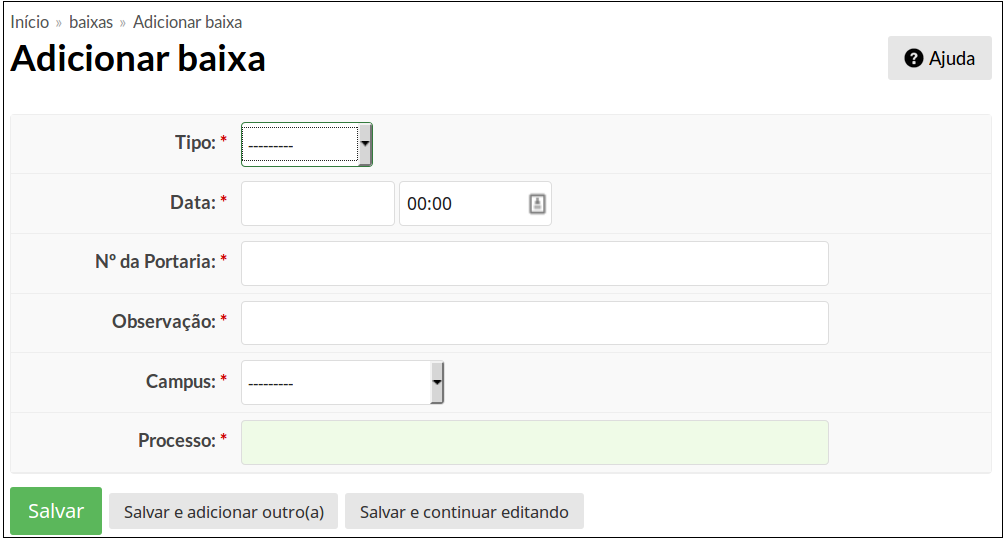Click the Data date input field
1008x542 pixels.
(318, 204)
